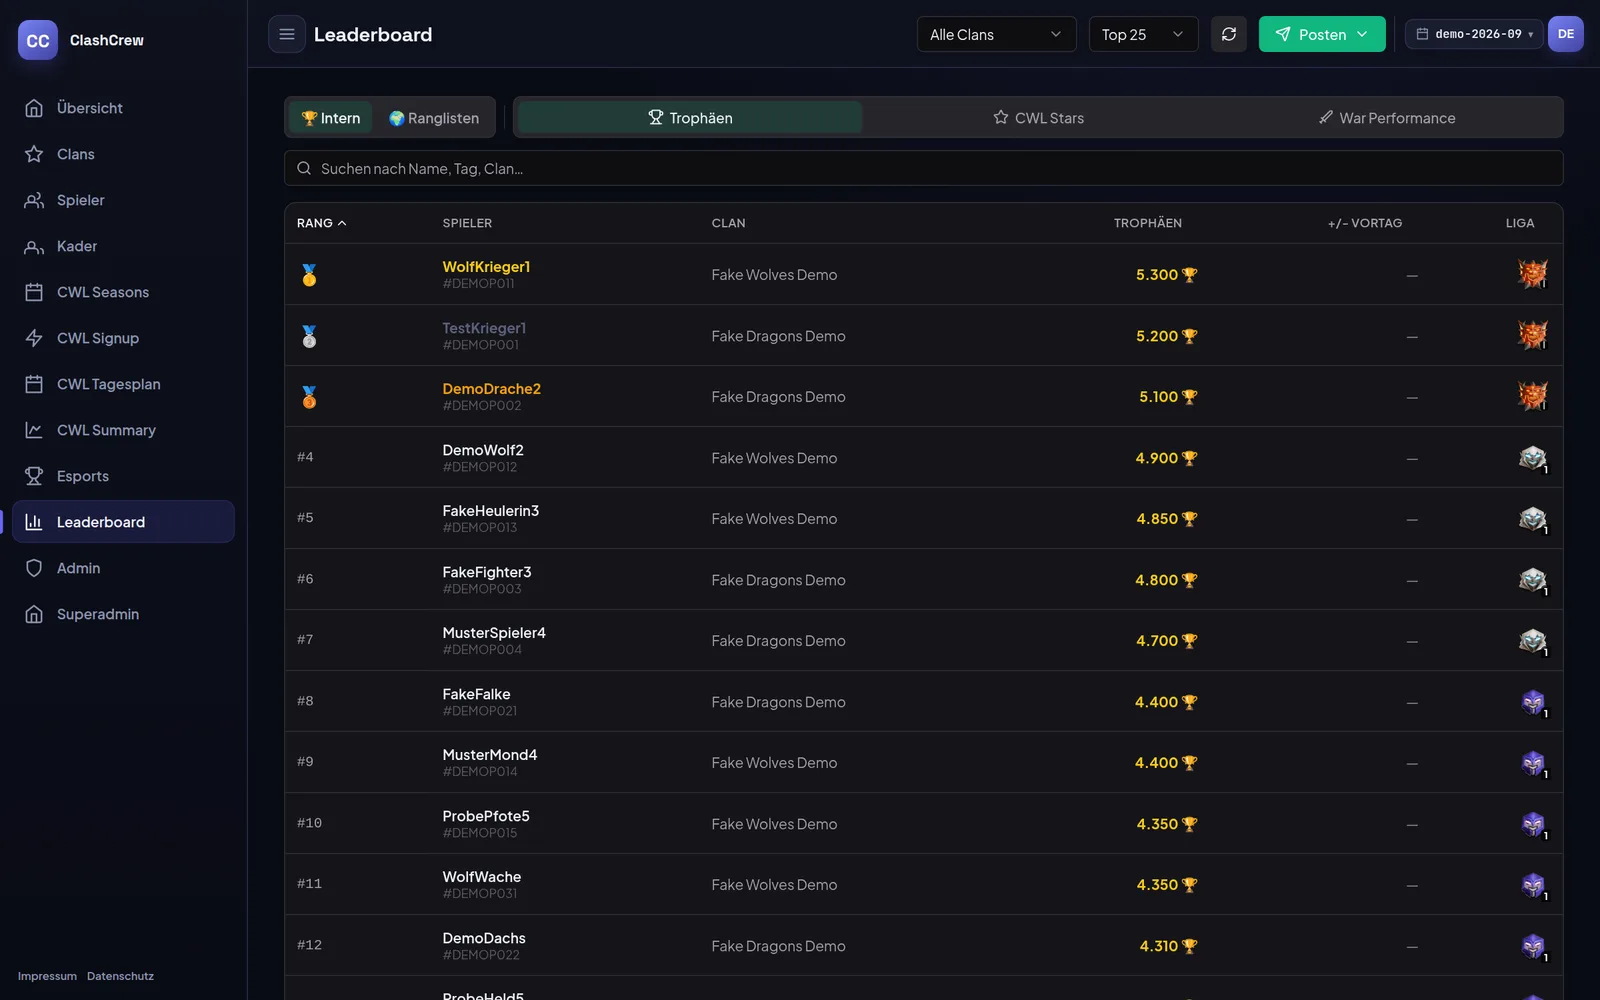Viewport: 1600px width, 1000px height.
Task: Open the Top 25 dropdown
Action: click(x=1143, y=34)
